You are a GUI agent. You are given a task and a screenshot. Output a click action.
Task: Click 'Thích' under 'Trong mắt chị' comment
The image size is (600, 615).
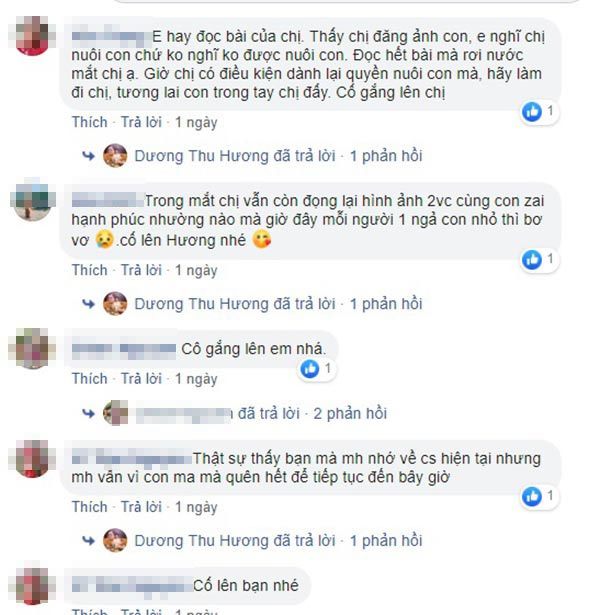[89, 270]
